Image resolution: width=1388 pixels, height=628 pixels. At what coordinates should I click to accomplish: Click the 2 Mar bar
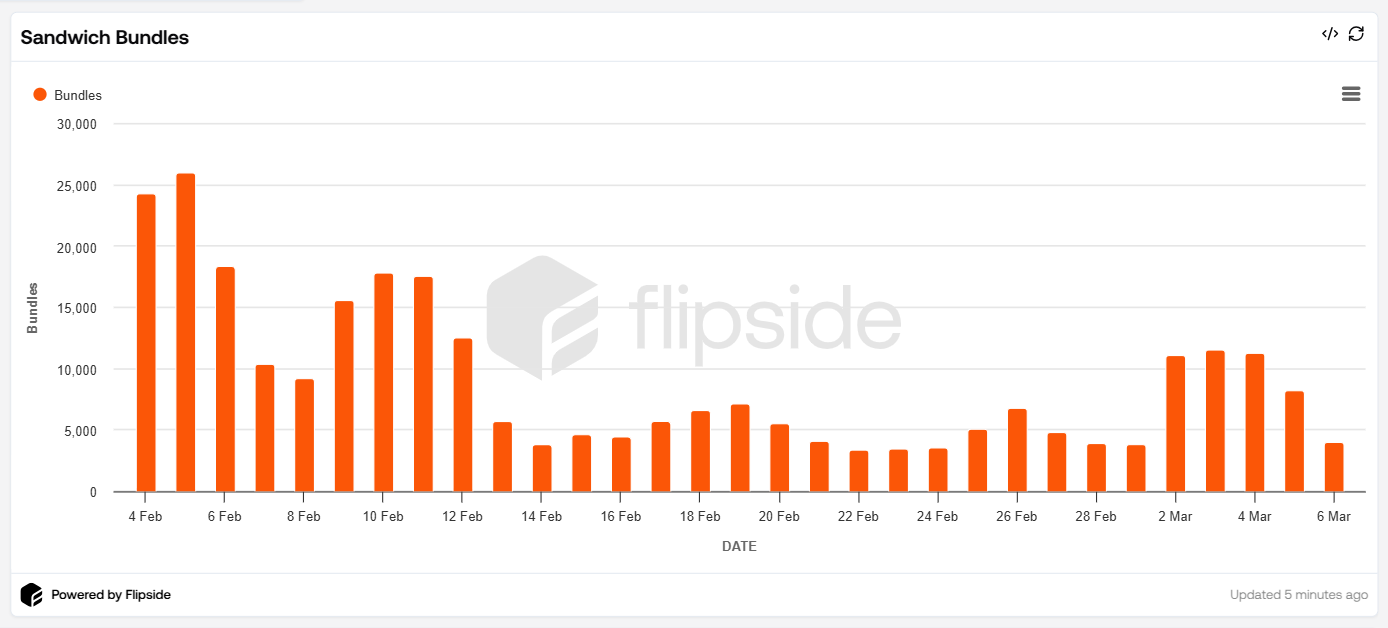(1175, 424)
